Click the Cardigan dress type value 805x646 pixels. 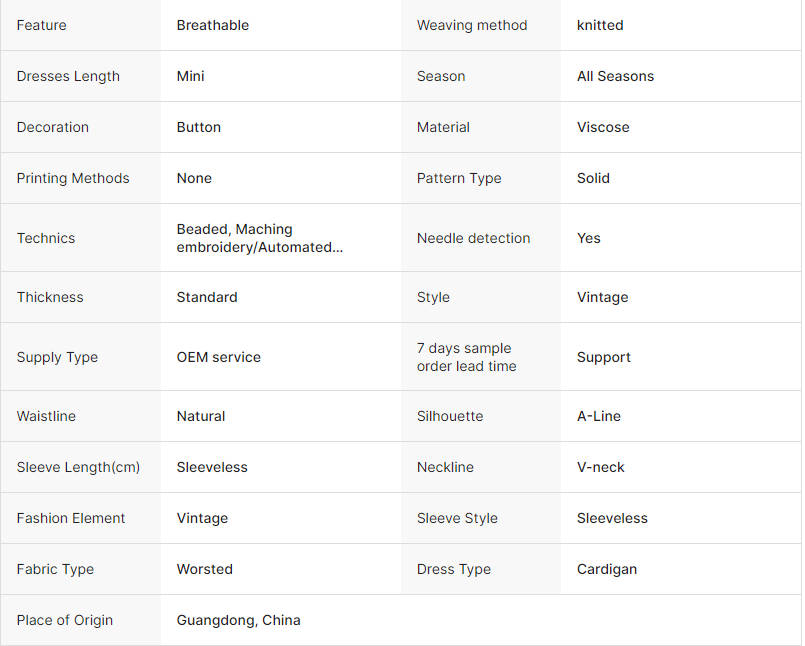[x=607, y=569]
